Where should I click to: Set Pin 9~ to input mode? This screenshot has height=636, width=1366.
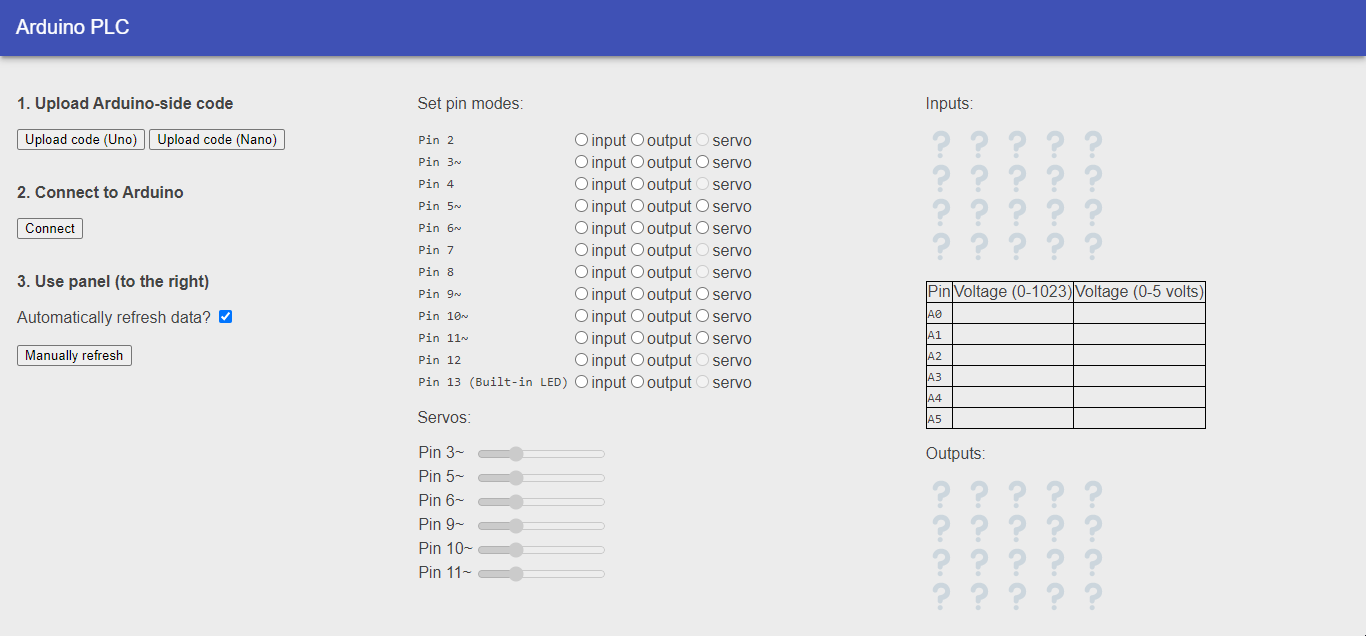click(x=581, y=294)
